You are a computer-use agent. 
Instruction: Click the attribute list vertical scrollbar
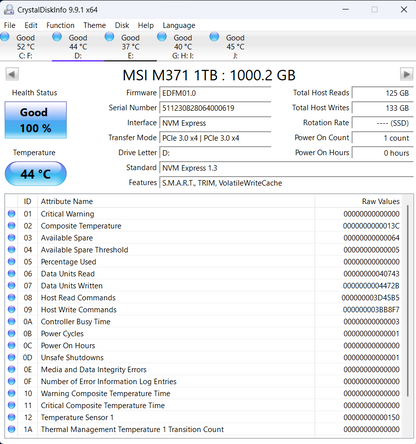[408, 300]
